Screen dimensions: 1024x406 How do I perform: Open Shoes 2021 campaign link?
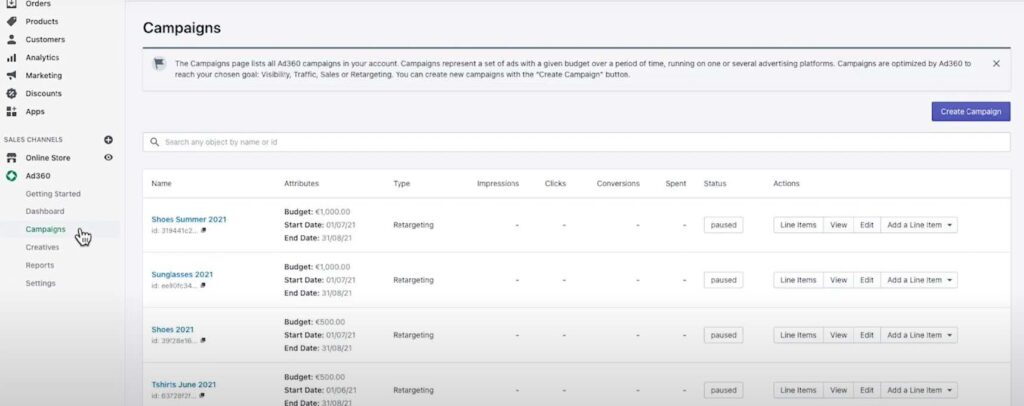[x=172, y=330]
